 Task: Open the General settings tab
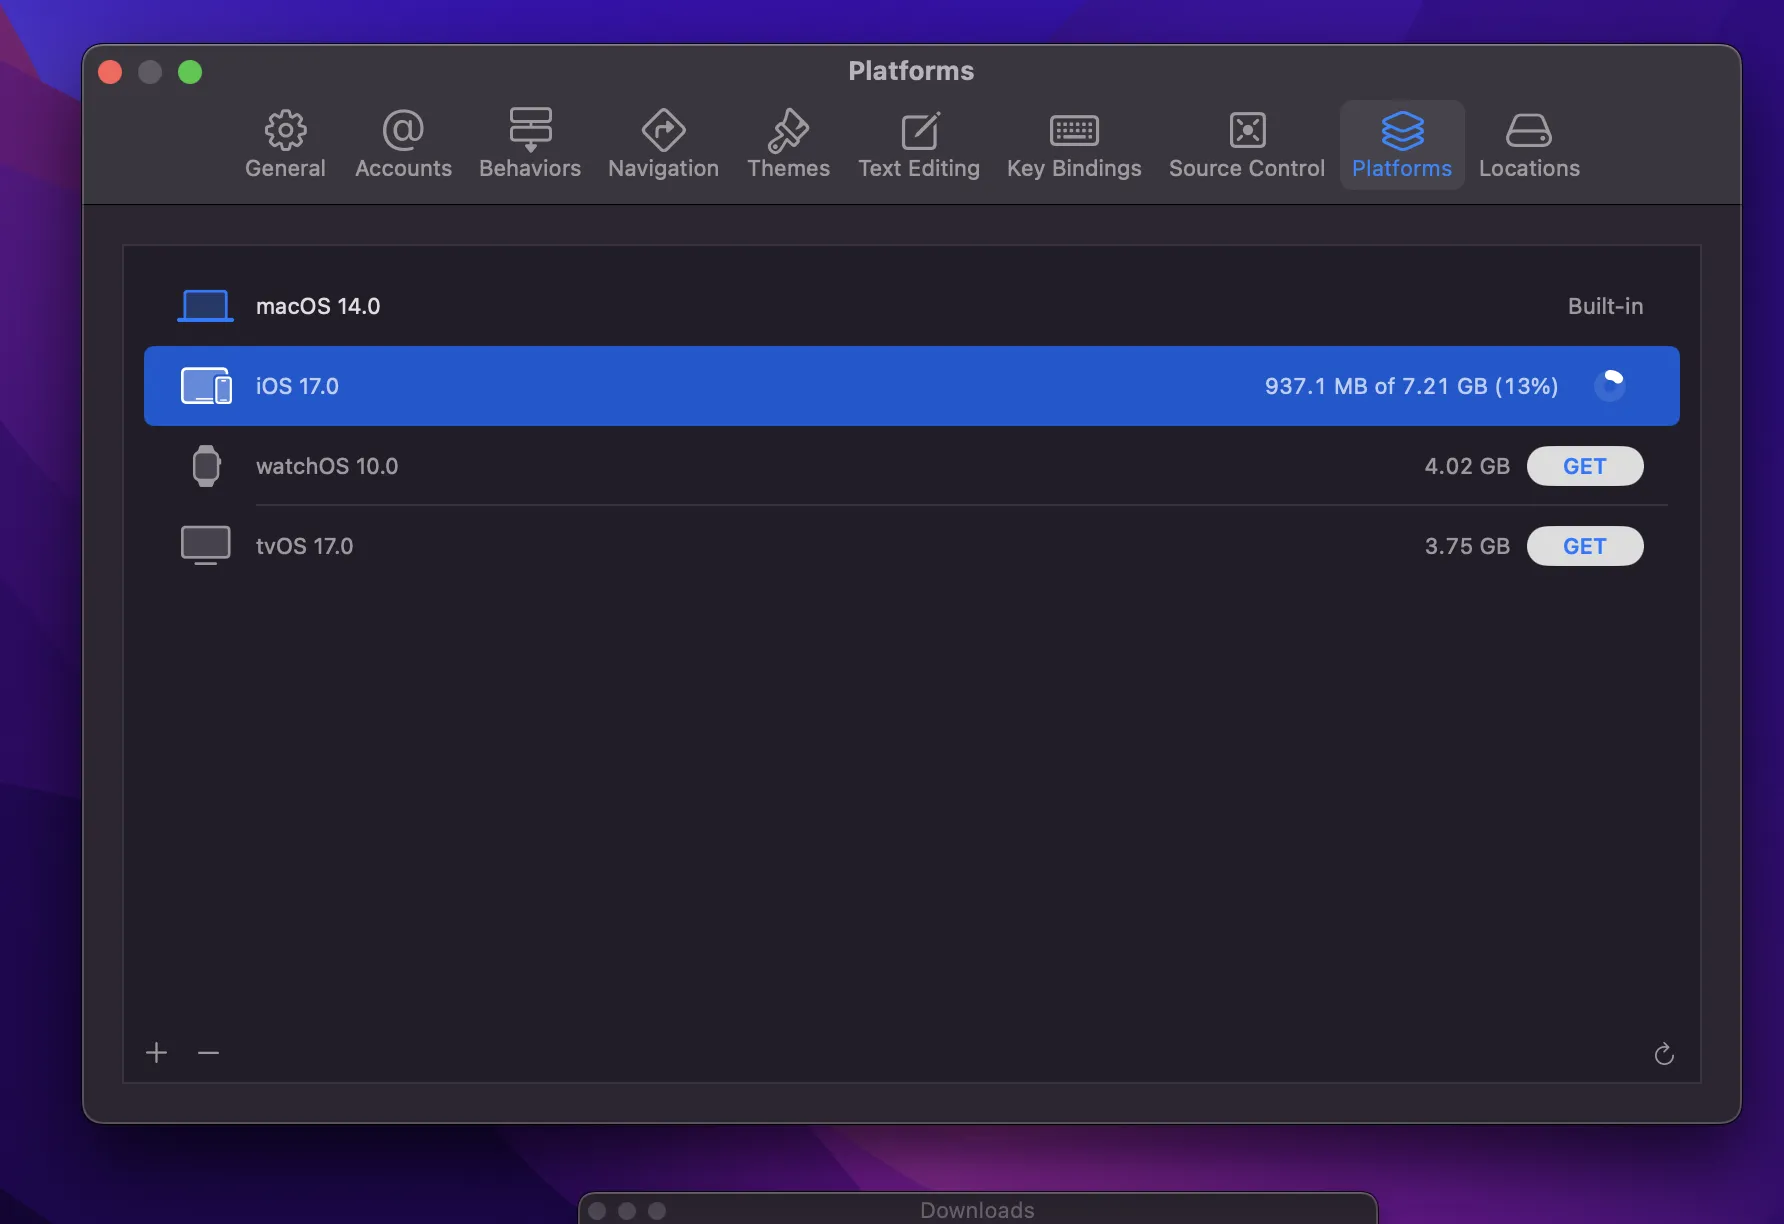(x=285, y=144)
